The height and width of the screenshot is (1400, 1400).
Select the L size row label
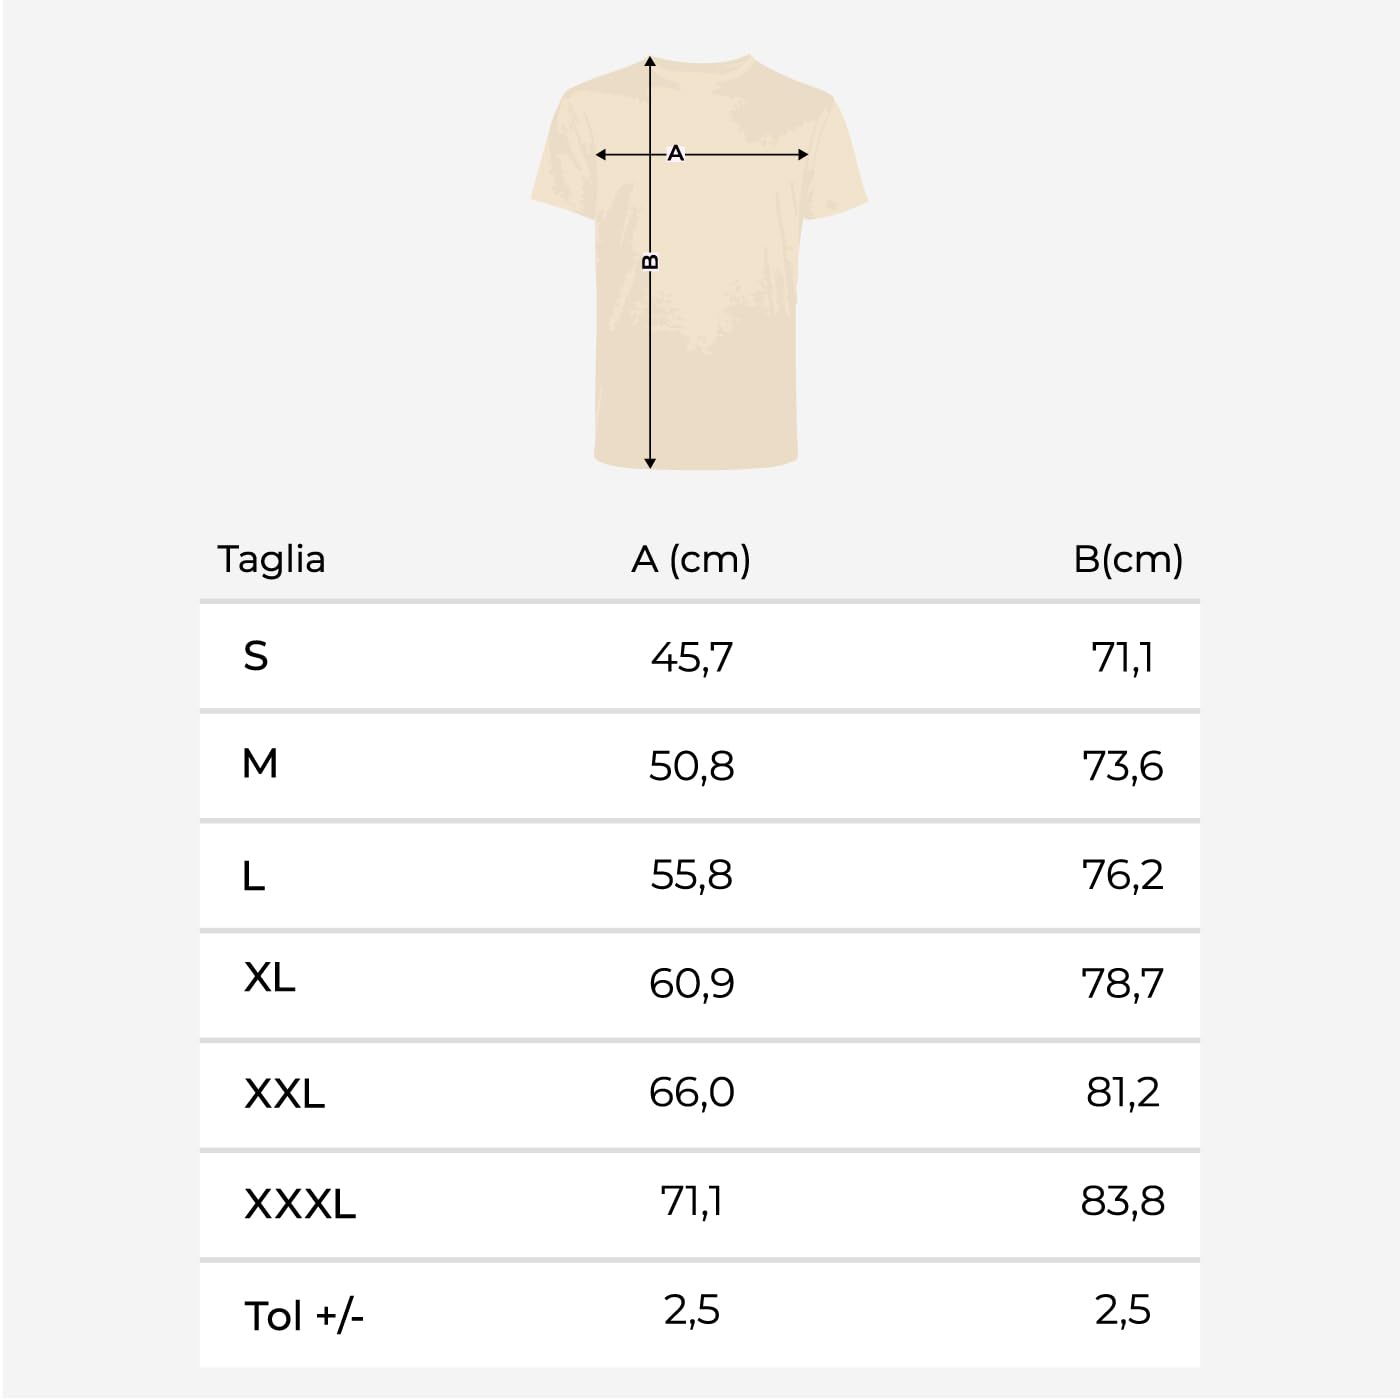point(254,876)
